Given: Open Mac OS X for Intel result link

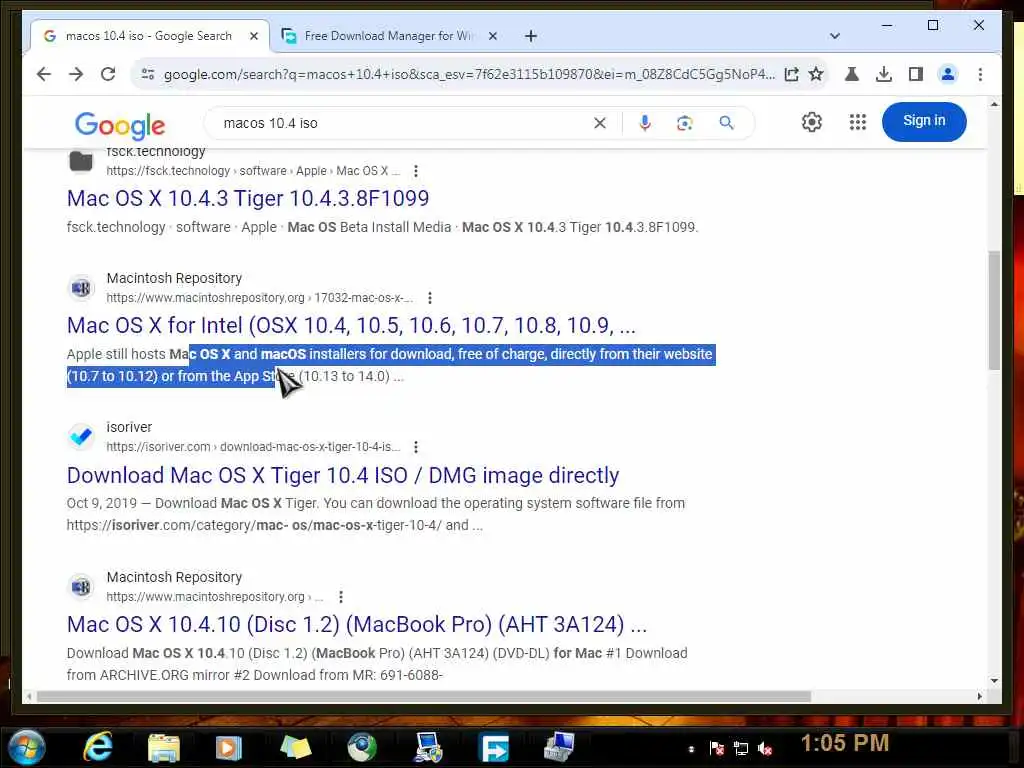Looking at the screenshot, I should click(x=351, y=325).
